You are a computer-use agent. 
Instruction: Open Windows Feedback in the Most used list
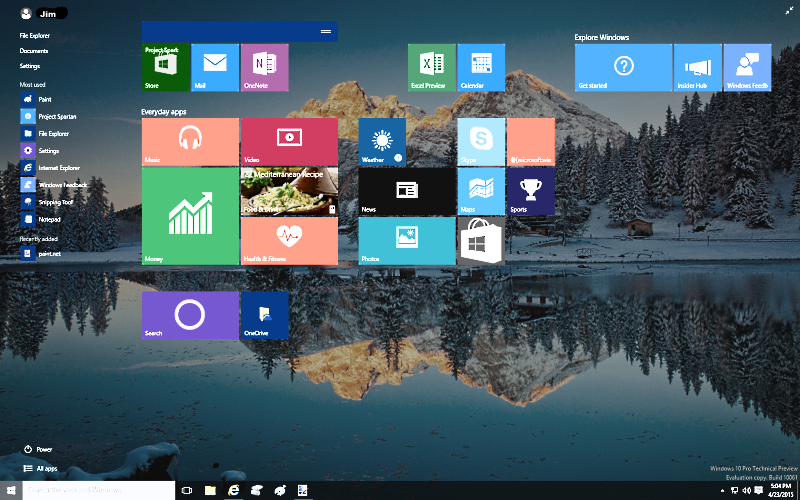click(x=54, y=185)
